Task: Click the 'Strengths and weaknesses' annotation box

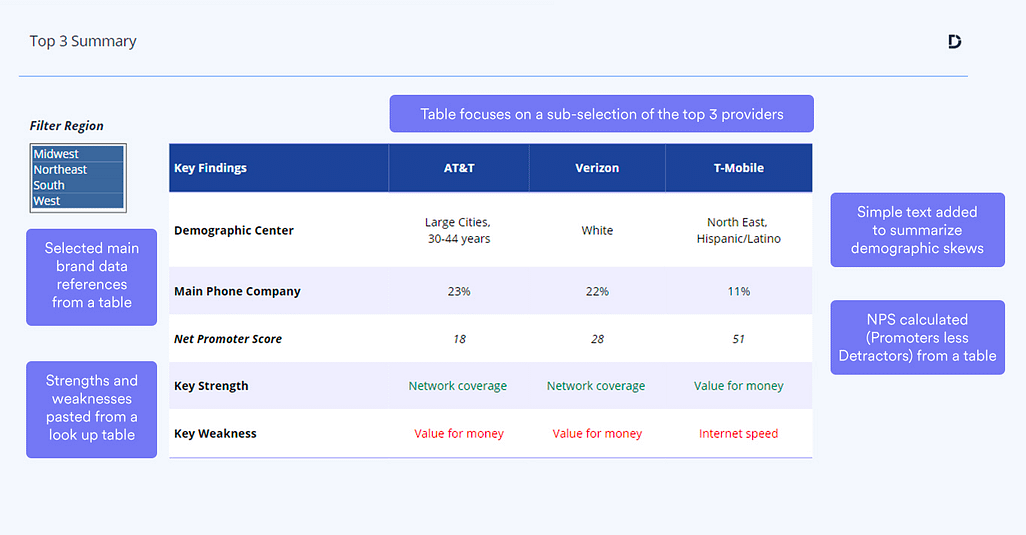Action: point(91,408)
